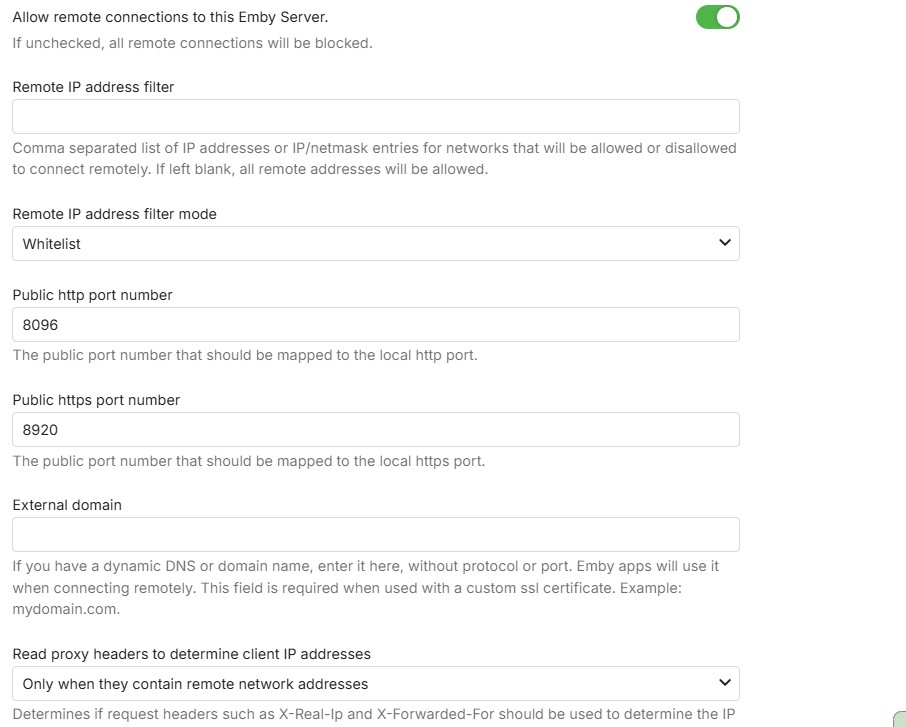The width and height of the screenshot is (906, 727).
Task: Click chevron arrow on Whitelist dropdown
Action: click(725, 243)
